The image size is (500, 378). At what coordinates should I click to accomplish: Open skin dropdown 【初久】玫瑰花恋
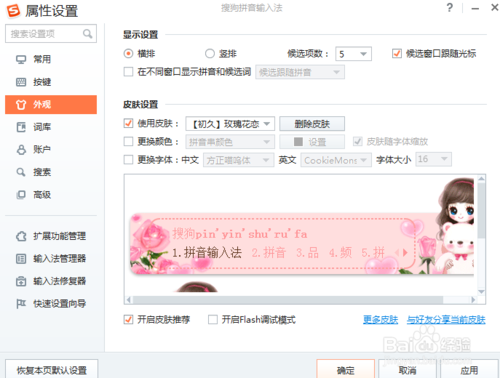230,124
